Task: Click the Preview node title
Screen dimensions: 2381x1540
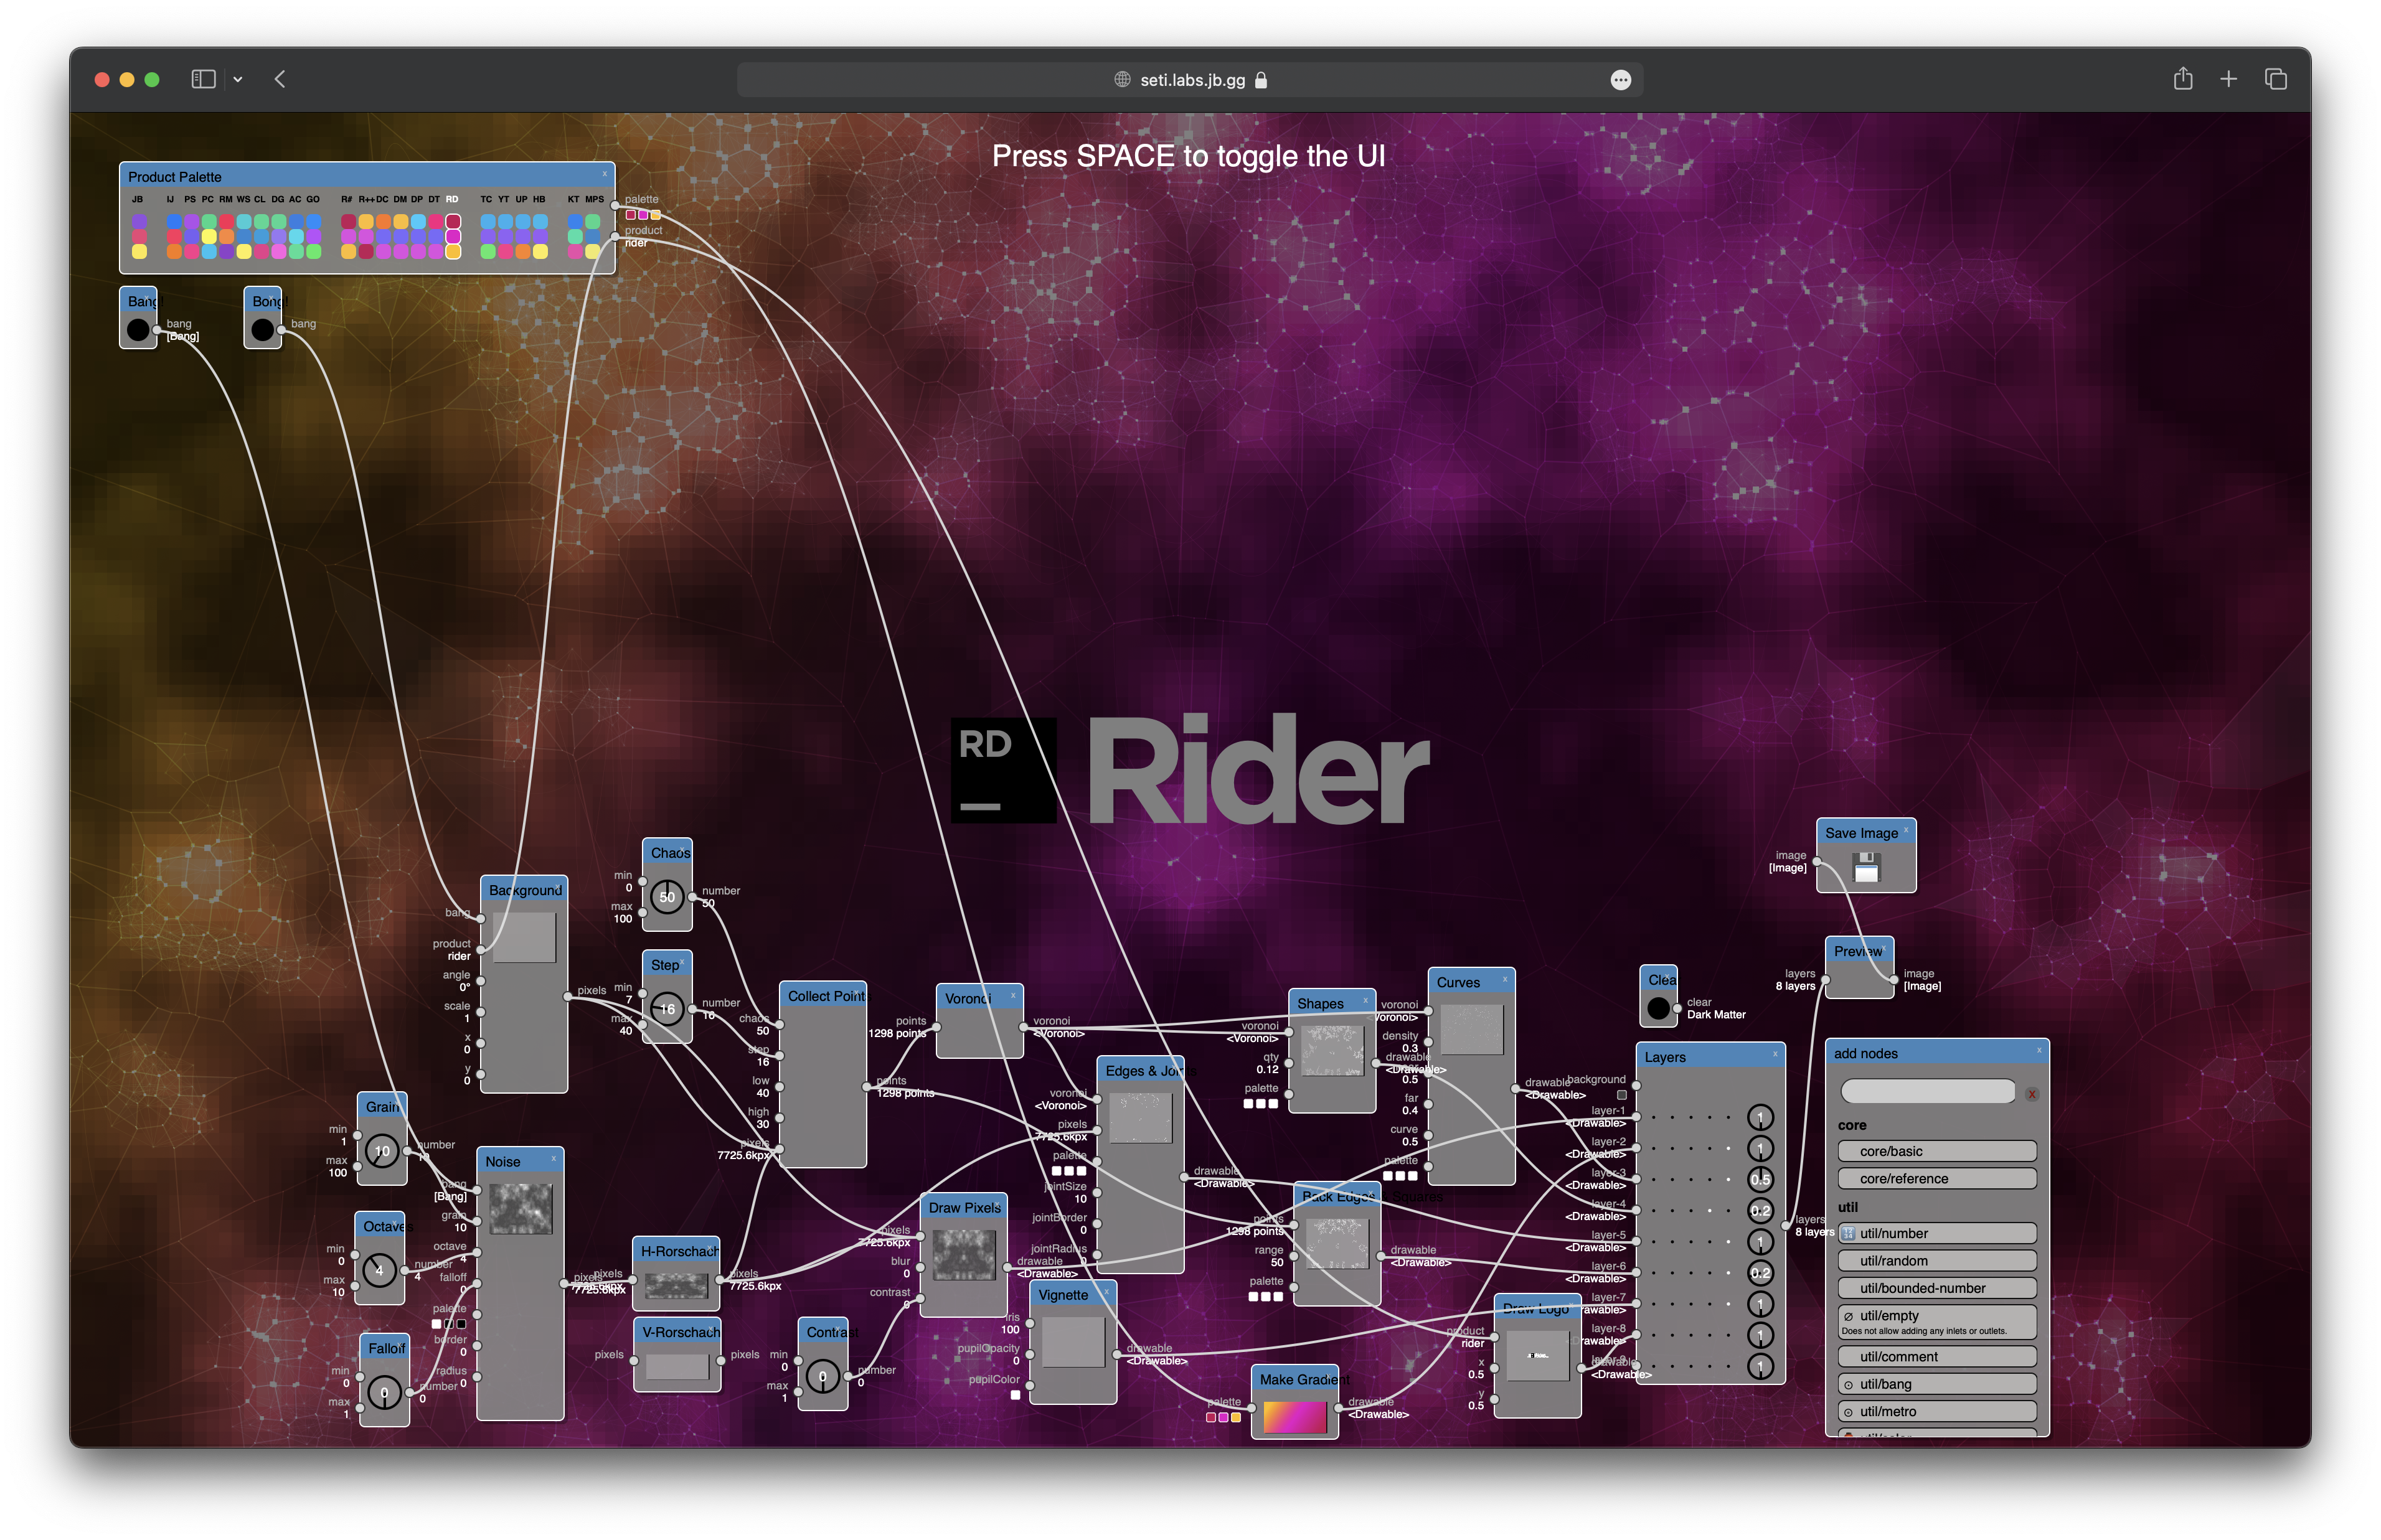Action: [1858, 951]
